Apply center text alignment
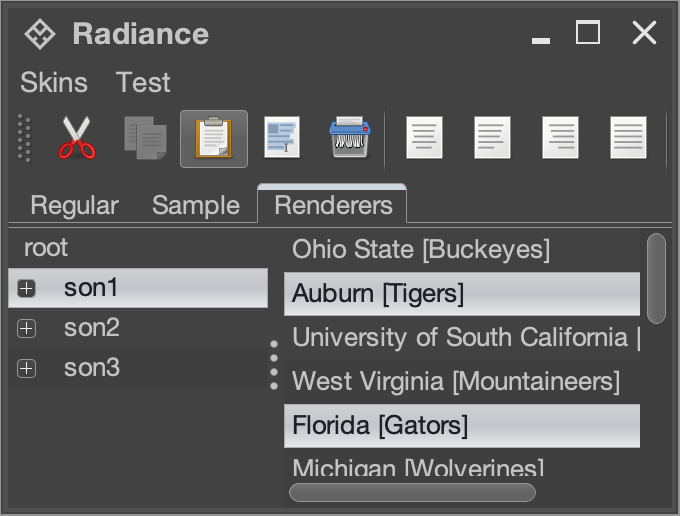 [424, 137]
